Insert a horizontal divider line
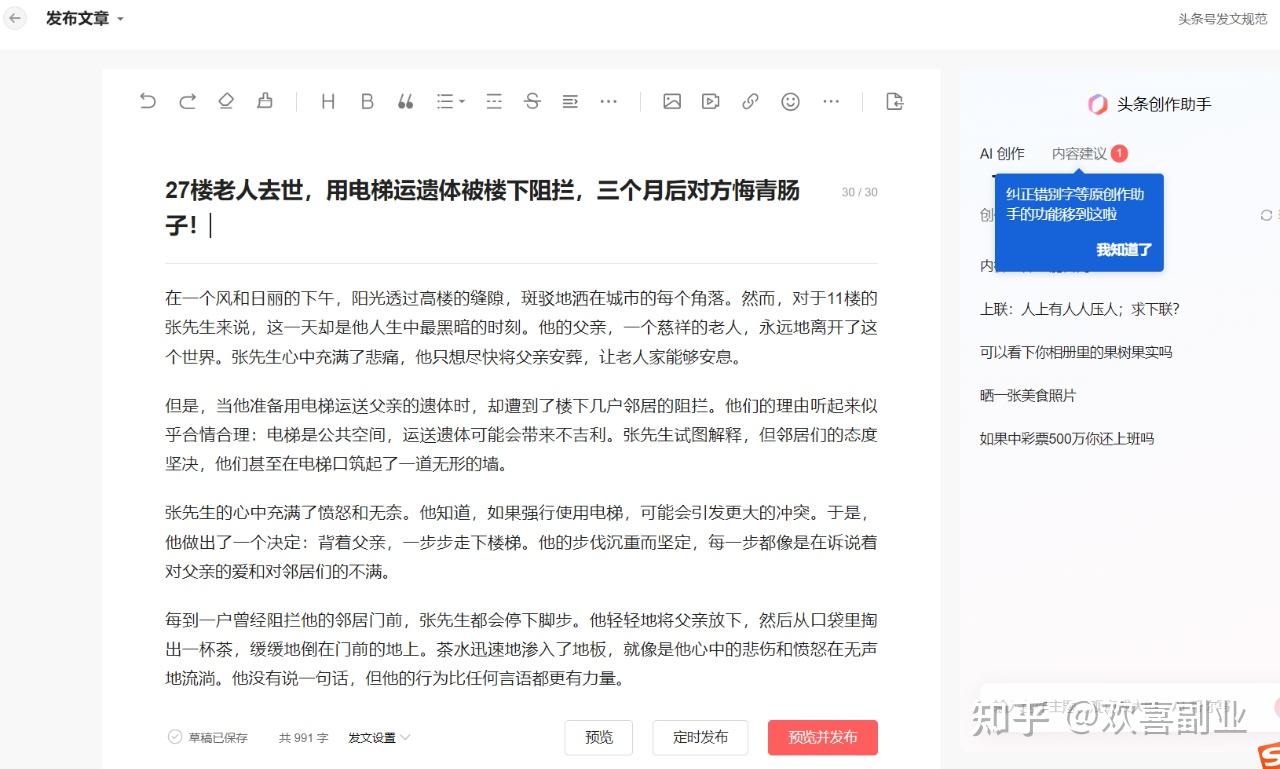Viewport: 1280px width, 769px height. click(x=493, y=101)
